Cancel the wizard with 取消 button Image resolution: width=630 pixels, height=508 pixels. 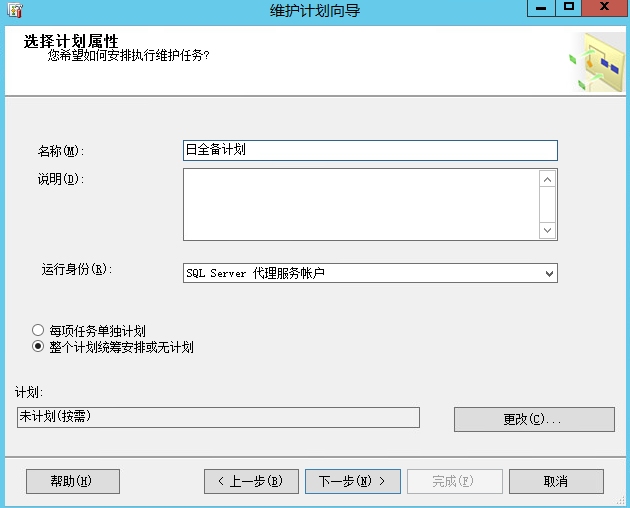click(x=556, y=481)
